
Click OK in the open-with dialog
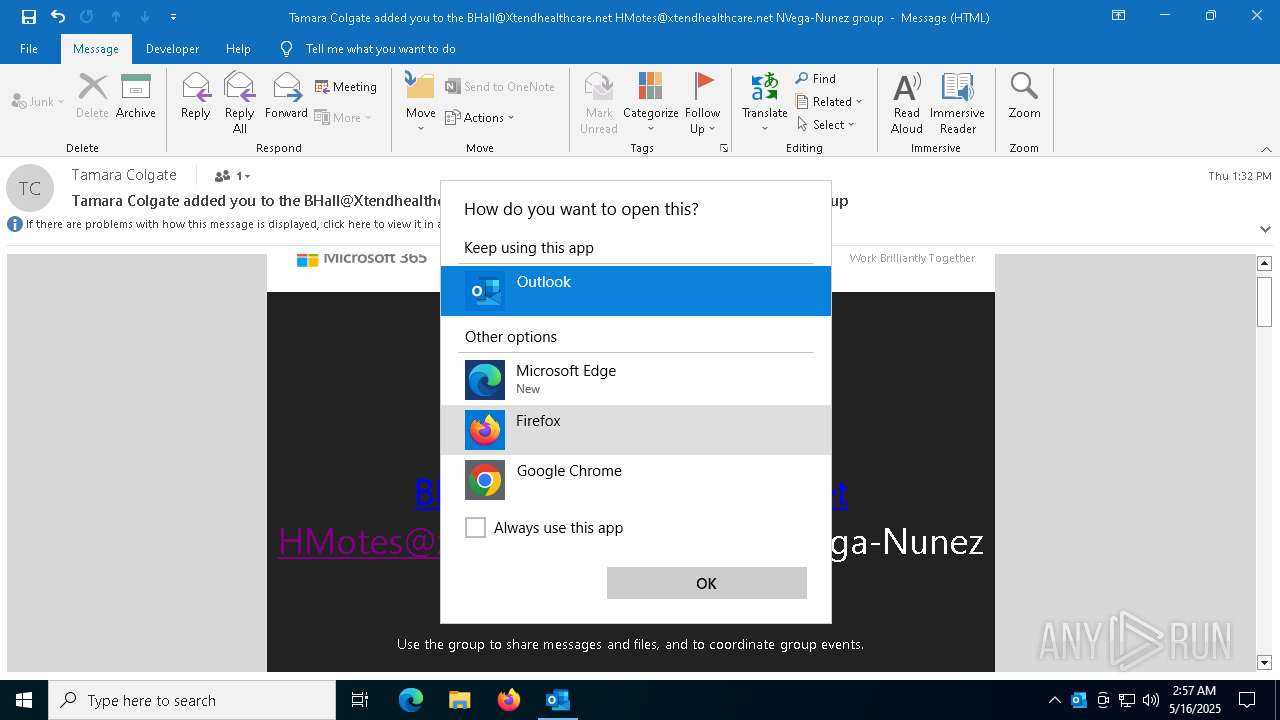706,583
